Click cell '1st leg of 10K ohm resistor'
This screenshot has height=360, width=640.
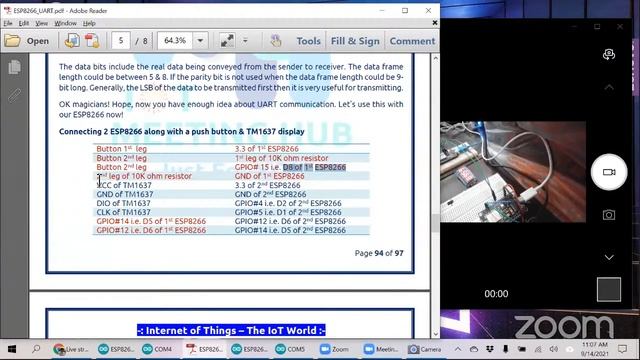pyautogui.click(x=281, y=158)
